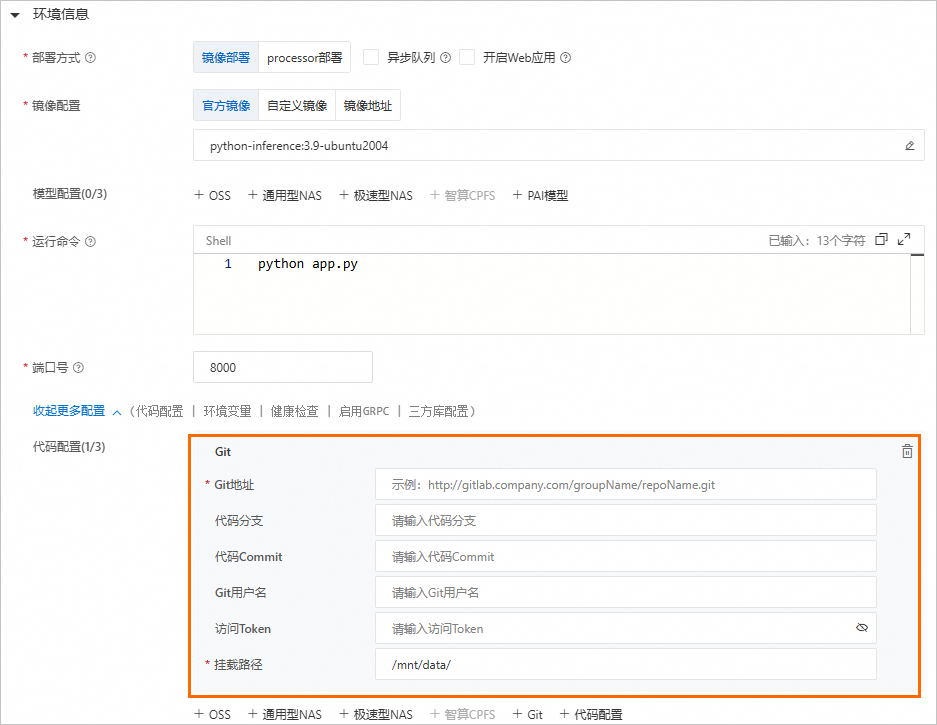Jump to 三方库配置 settings link
This screenshot has width=937, height=725.
click(x=439, y=411)
